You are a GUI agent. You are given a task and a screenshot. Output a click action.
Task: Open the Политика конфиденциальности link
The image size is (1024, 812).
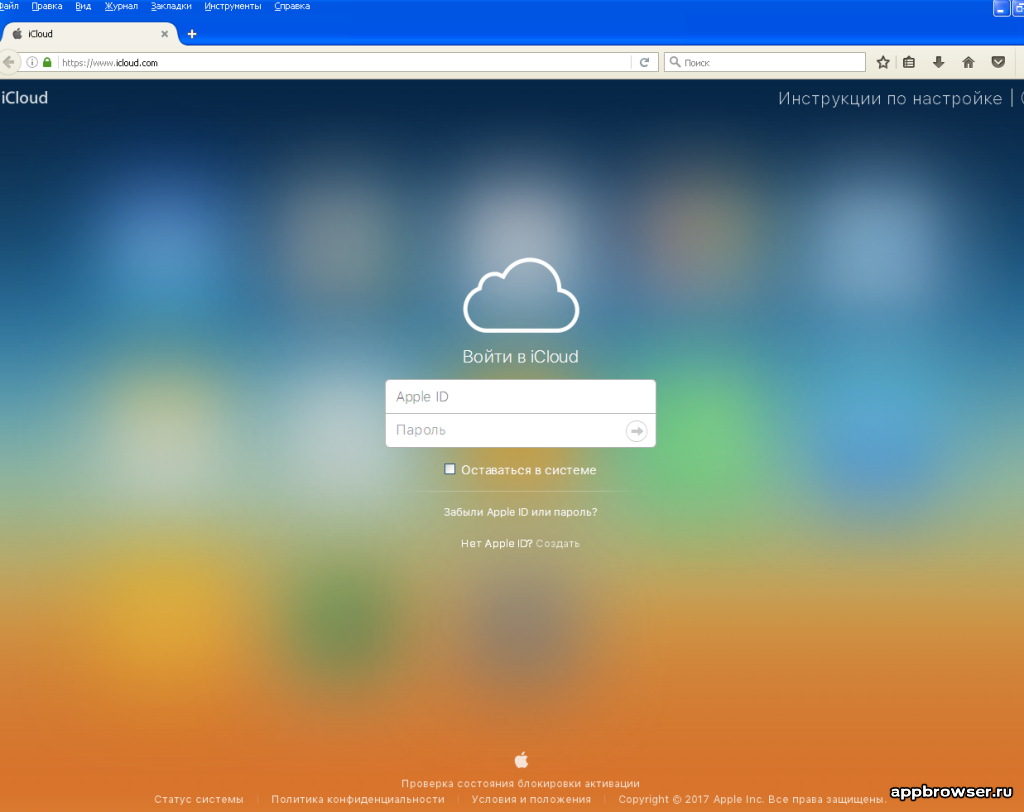point(357,799)
